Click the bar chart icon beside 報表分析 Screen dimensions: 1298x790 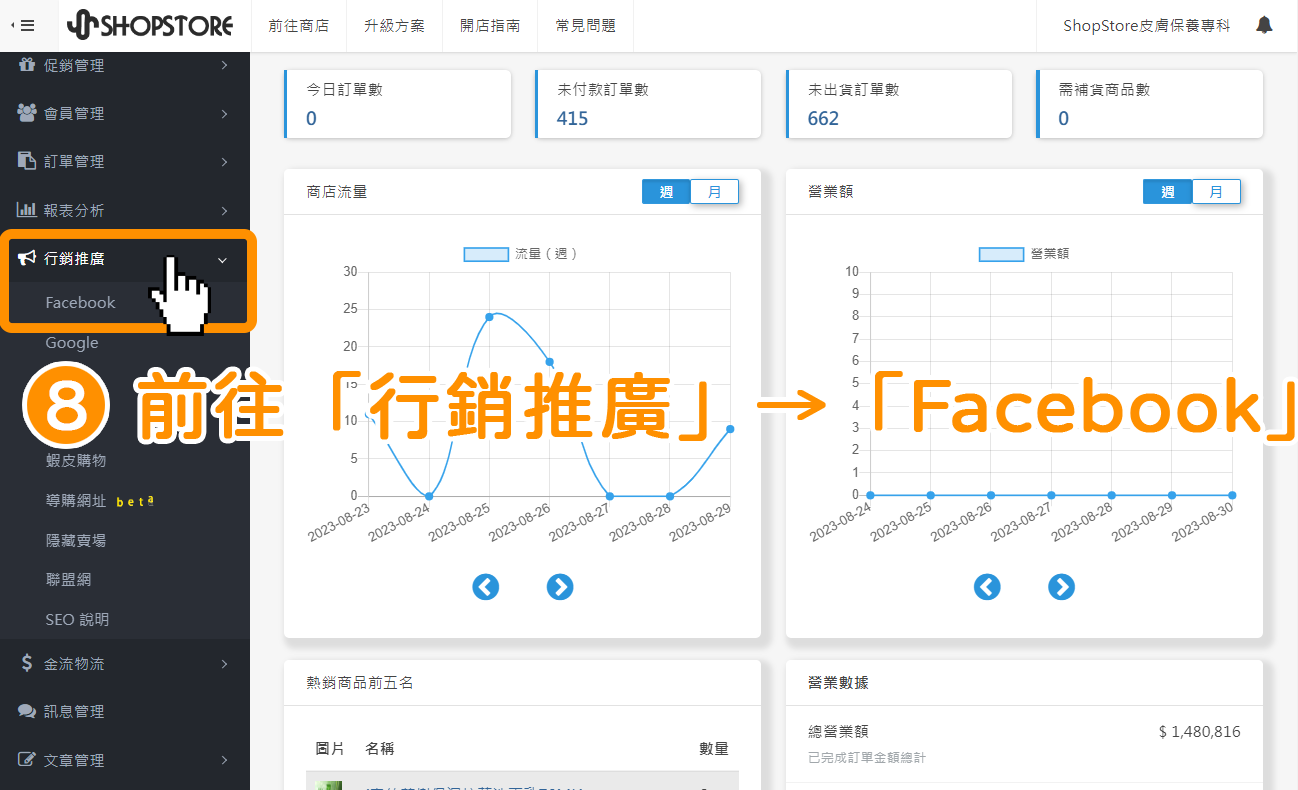point(27,210)
